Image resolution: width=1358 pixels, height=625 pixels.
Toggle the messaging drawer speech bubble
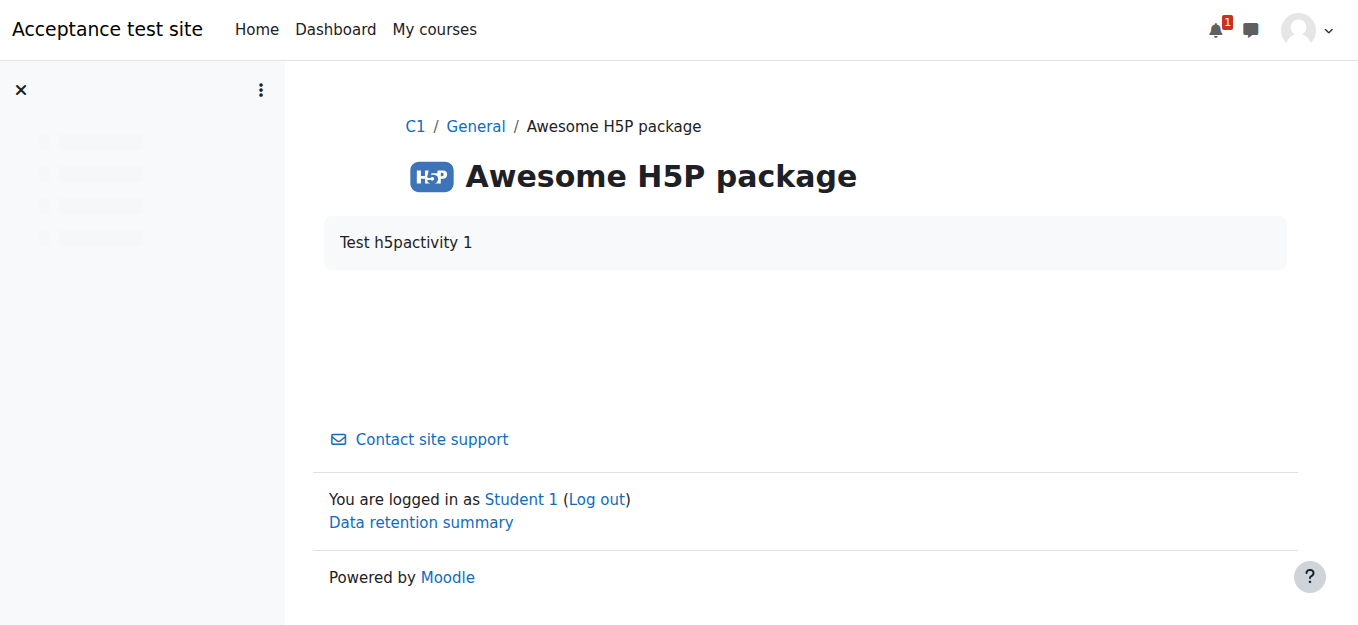pyautogui.click(x=1250, y=30)
